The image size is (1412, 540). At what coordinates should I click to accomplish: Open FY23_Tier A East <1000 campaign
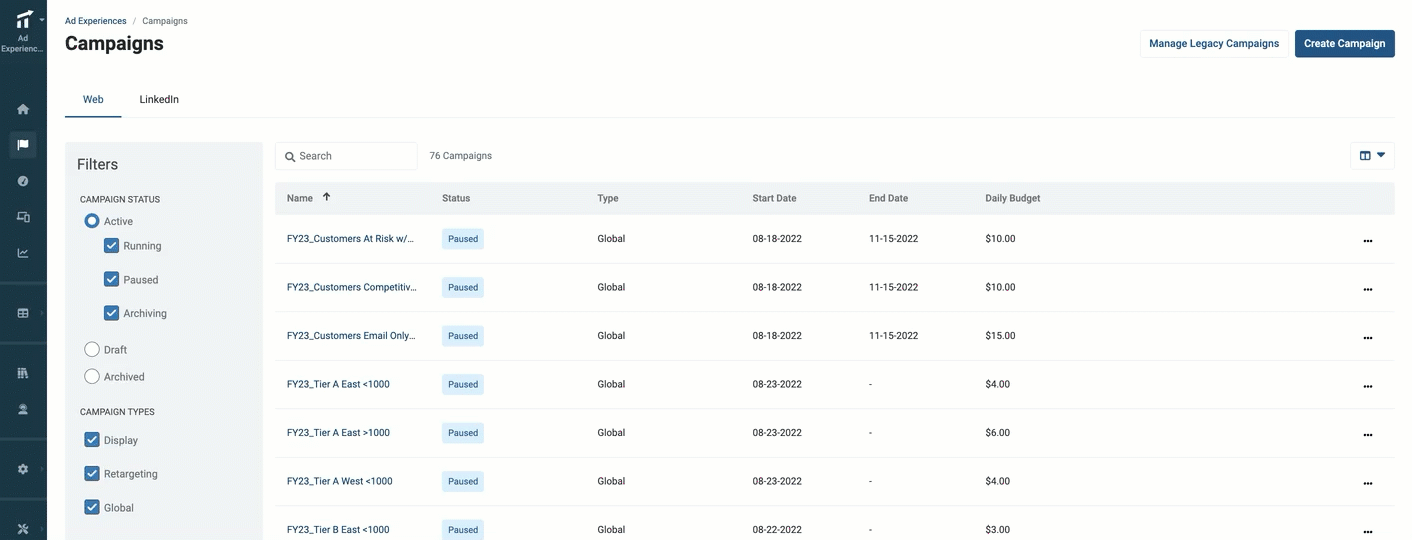338,384
